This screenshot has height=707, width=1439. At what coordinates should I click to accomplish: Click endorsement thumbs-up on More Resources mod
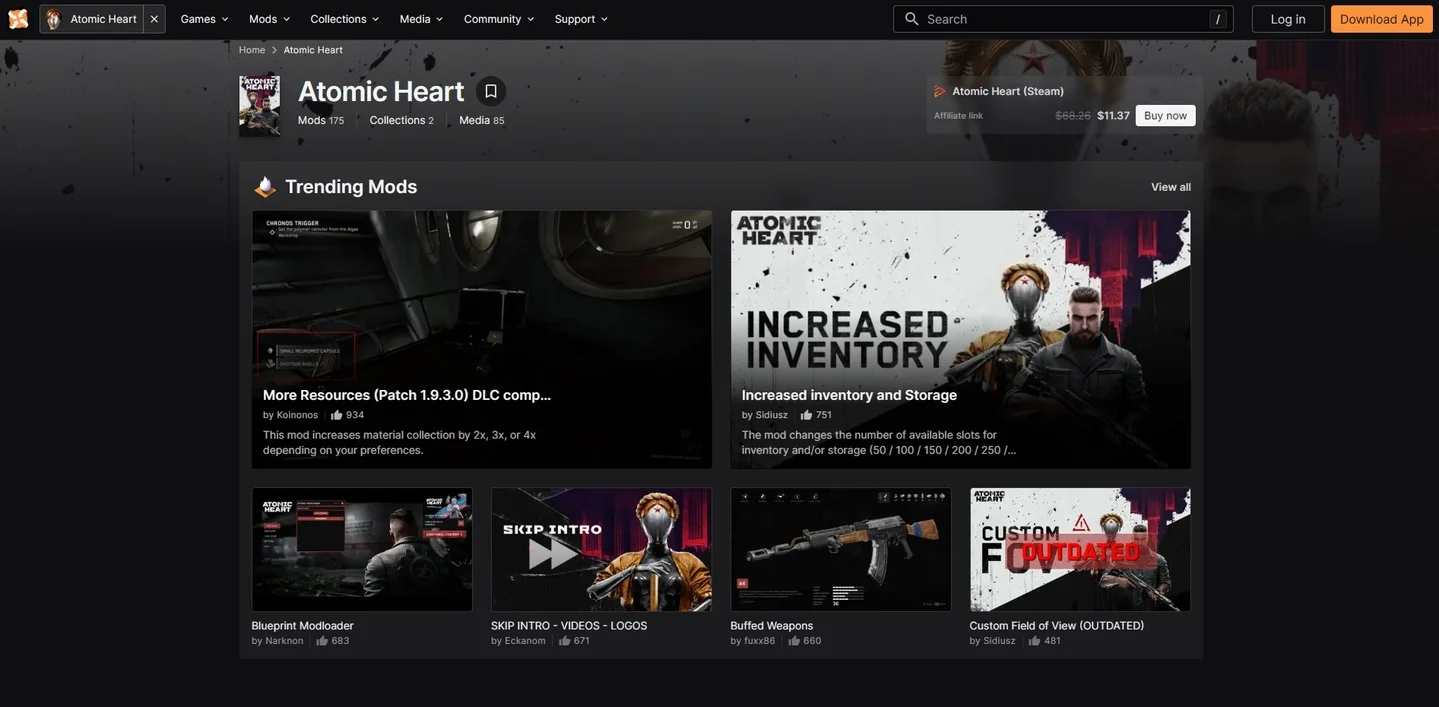[x=337, y=415]
